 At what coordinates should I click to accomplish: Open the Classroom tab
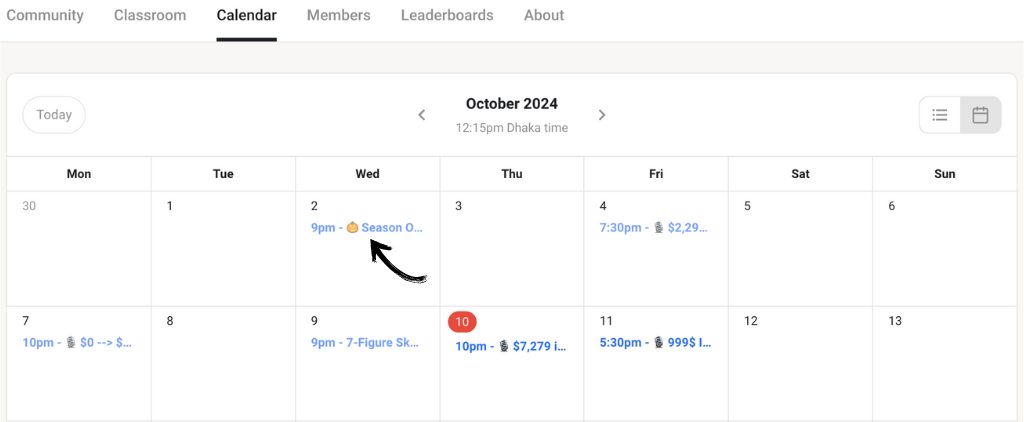(150, 15)
